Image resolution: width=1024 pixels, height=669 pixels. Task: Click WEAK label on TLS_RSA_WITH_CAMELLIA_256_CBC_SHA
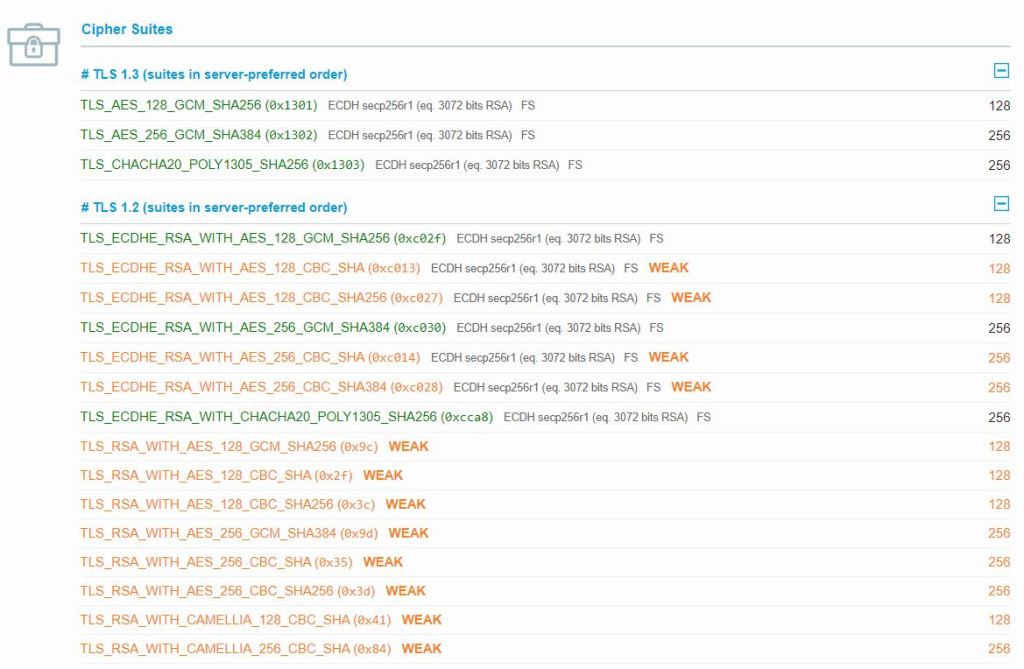pos(421,649)
